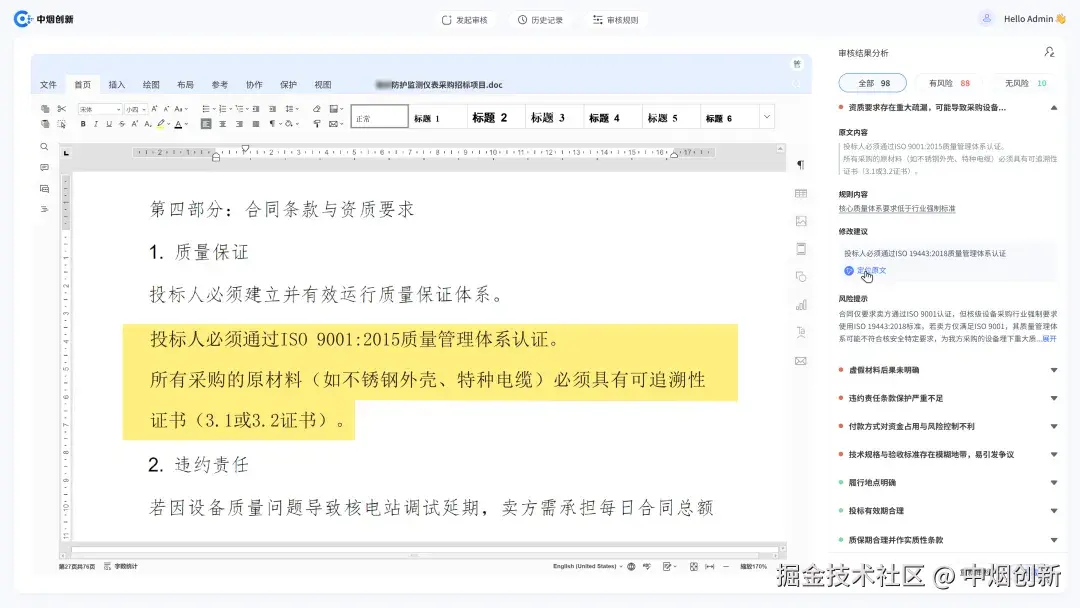The height and width of the screenshot is (608, 1080).
Task: Click the fit-to-width icon near the zoom controls
Action: tap(710, 567)
